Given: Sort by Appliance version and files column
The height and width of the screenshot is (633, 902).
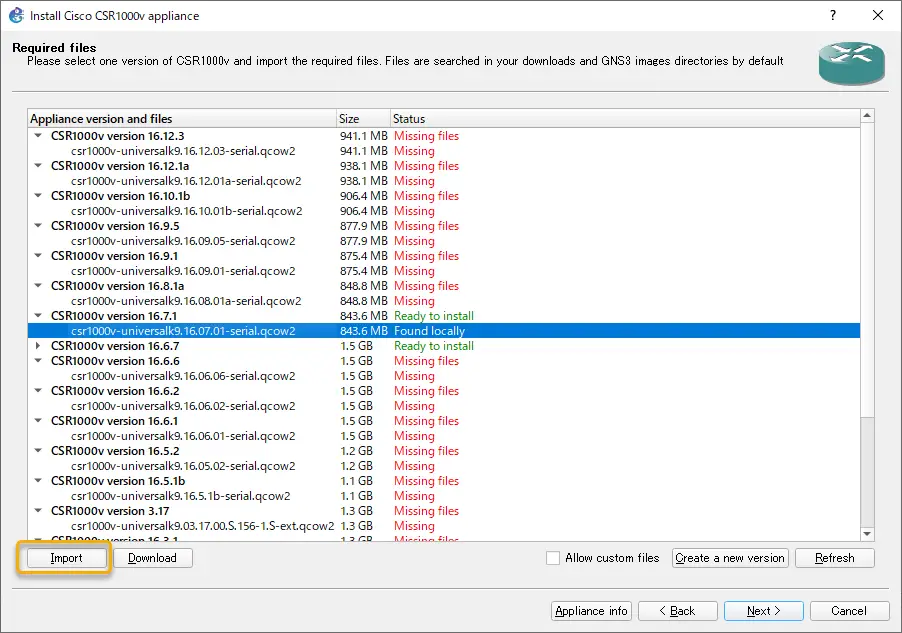Looking at the screenshot, I should tap(182, 119).
